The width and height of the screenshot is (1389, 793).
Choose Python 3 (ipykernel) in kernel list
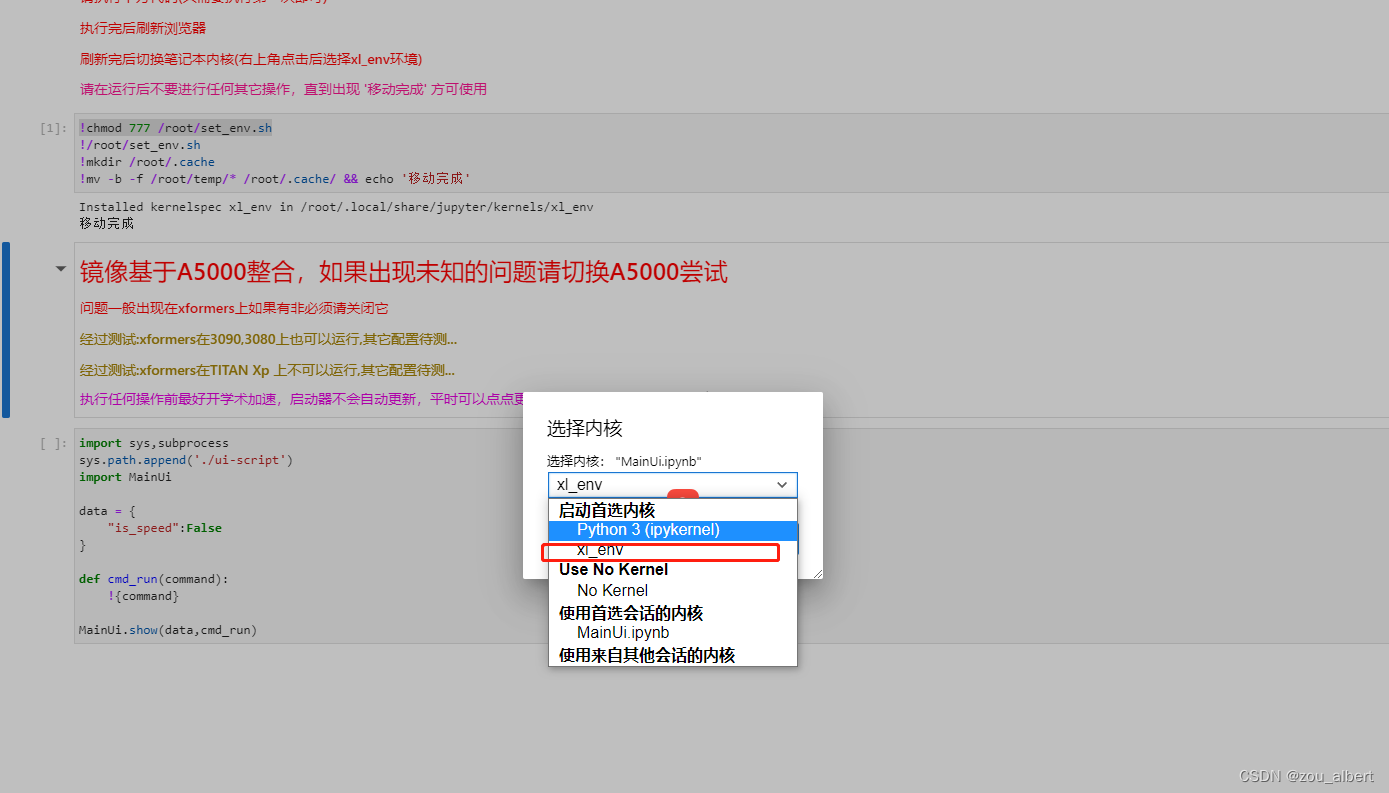(x=673, y=530)
